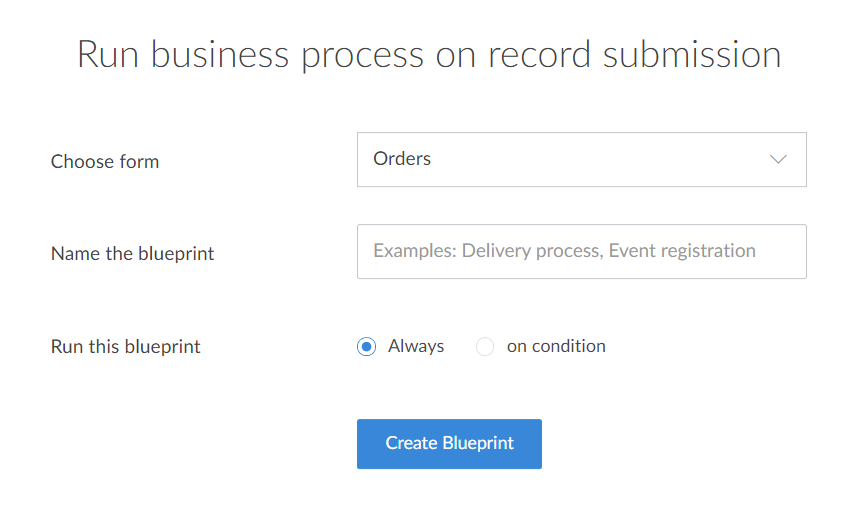The image size is (864, 505).
Task: Focus the blueprint name input field
Action: 581,251
